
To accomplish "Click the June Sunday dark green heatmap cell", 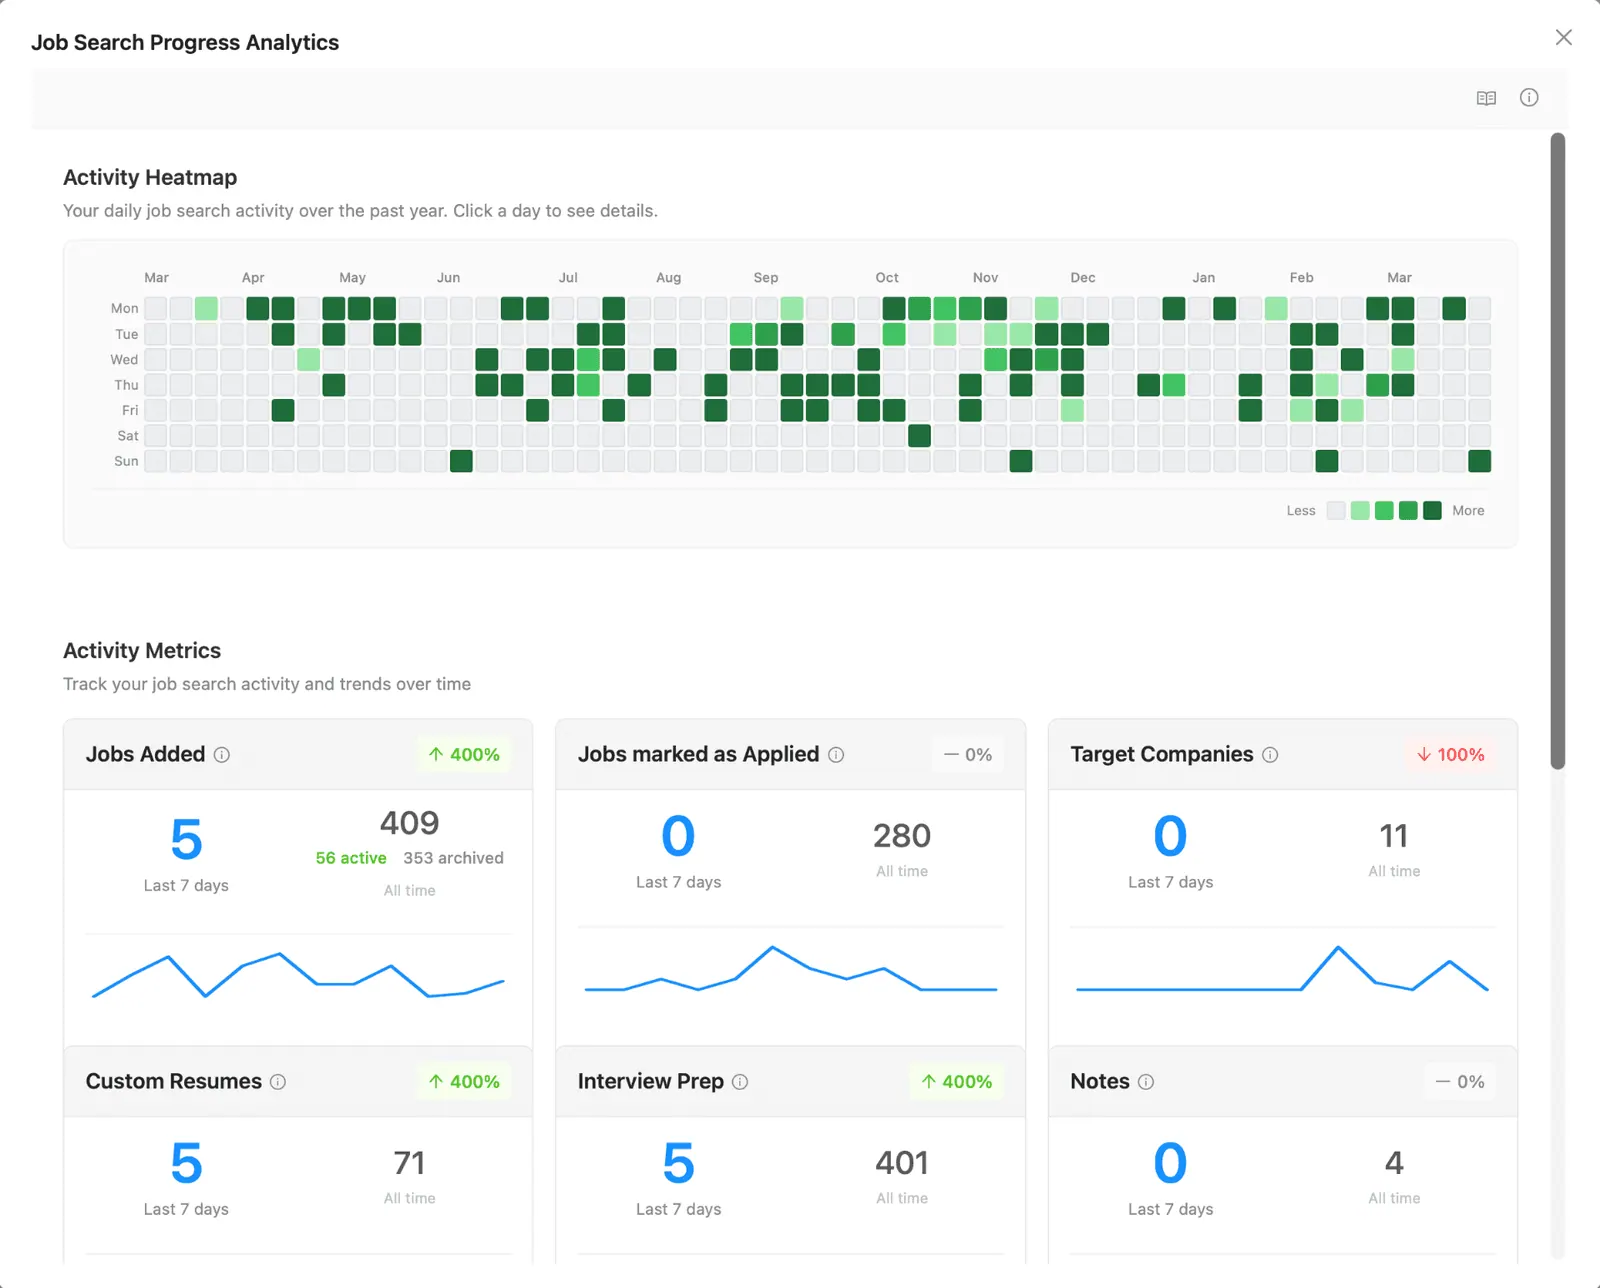I will click(461, 461).
